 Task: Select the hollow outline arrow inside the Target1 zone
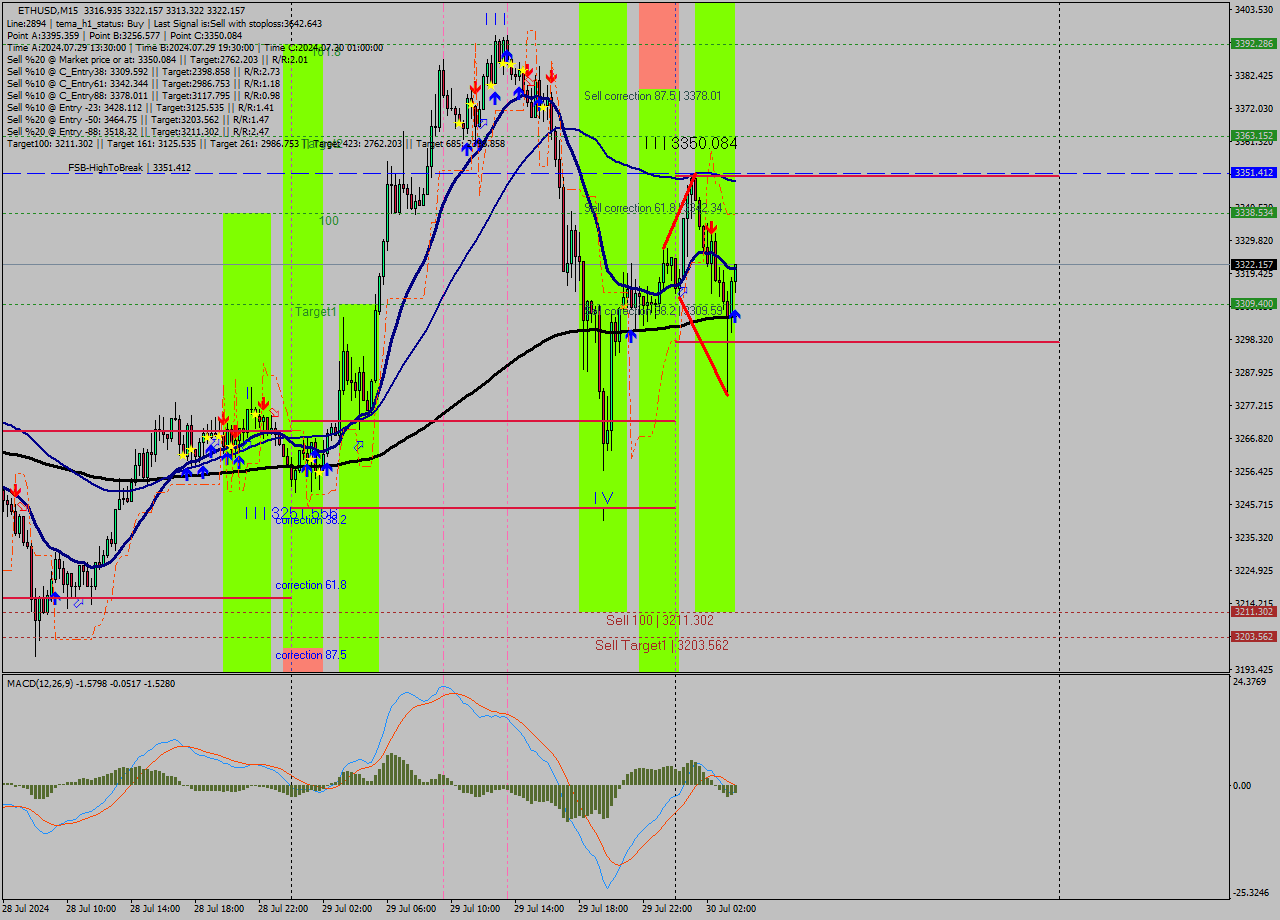pyautogui.click(x=358, y=446)
